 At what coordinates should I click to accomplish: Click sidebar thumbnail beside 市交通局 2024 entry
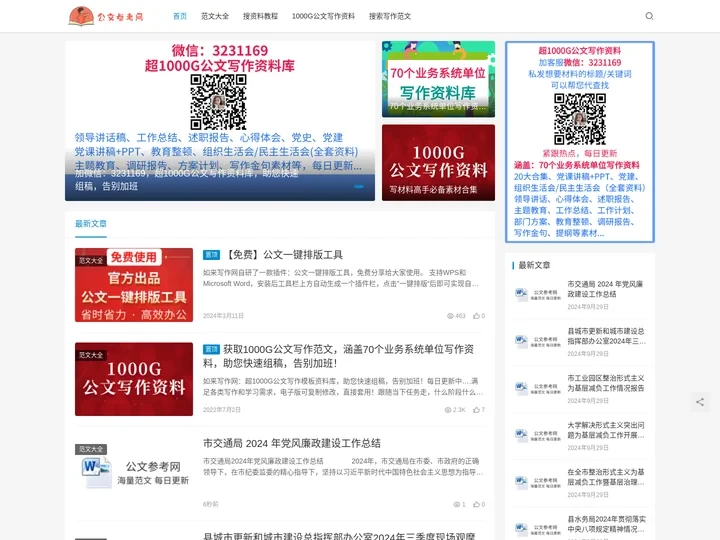pos(537,294)
